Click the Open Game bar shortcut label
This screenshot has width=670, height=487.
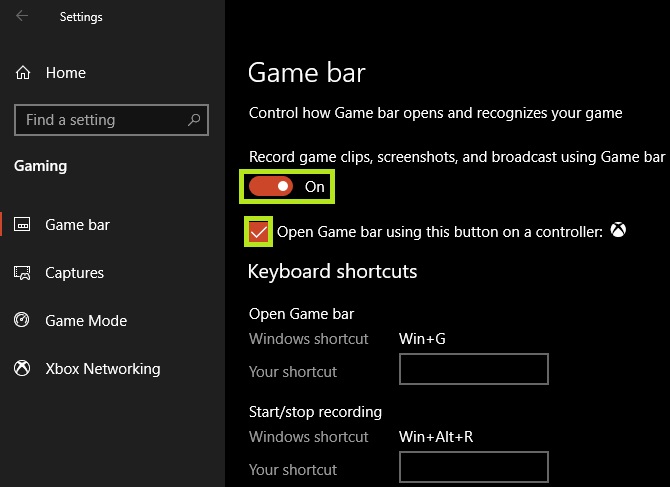coord(302,314)
